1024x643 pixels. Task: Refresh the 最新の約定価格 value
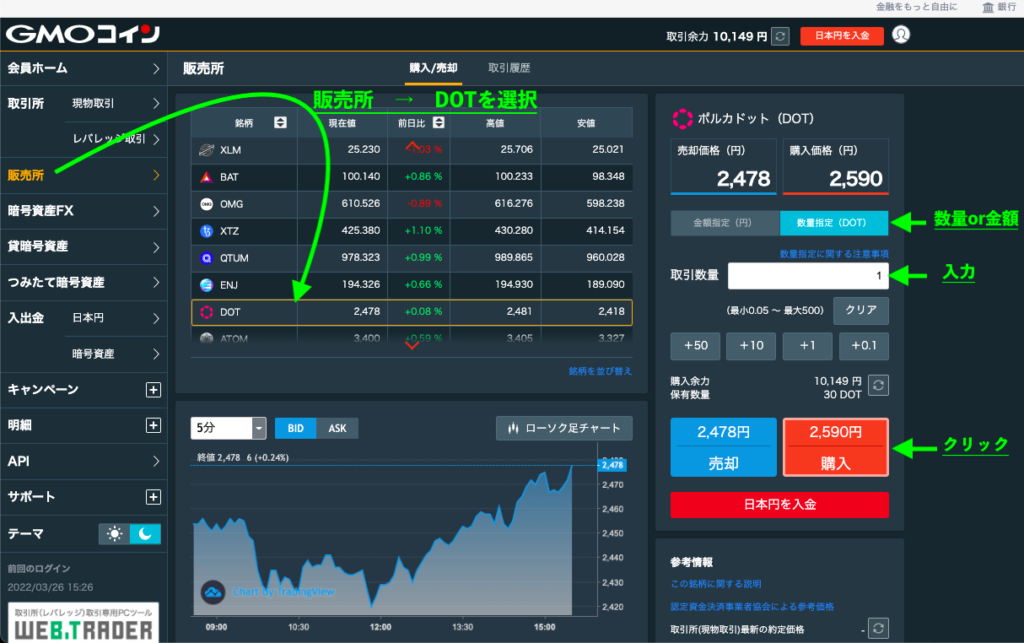[x=878, y=629]
